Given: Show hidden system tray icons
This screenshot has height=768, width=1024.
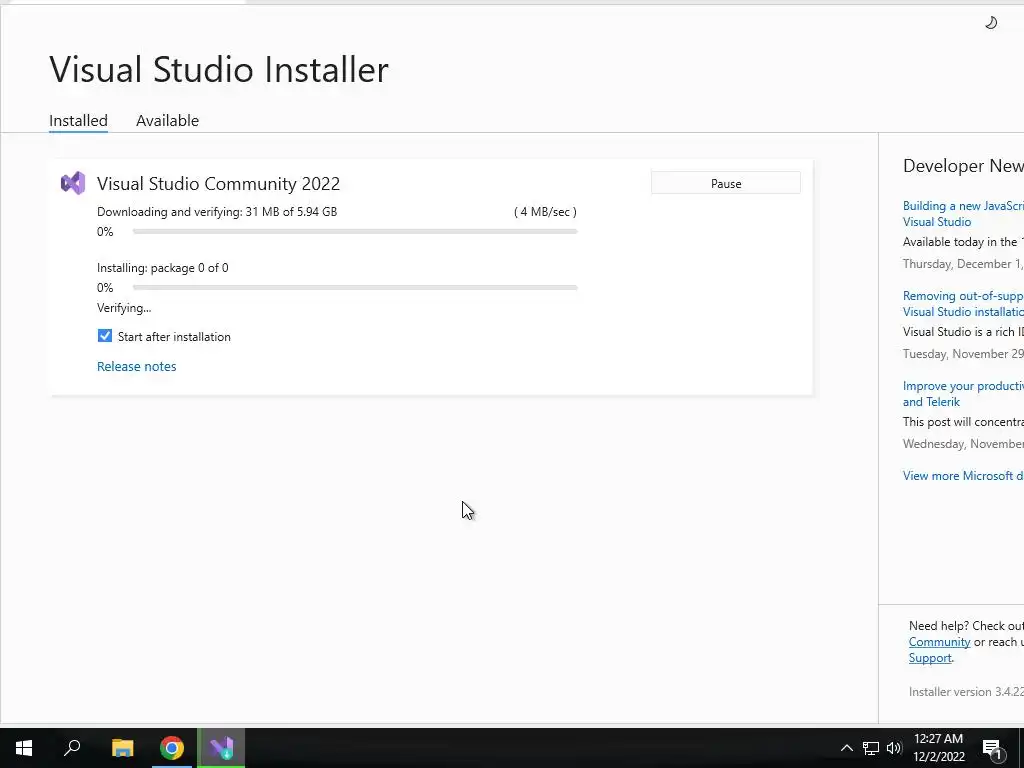Looking at the screenshot, I should pyautogui.click(x=846, y=748).
